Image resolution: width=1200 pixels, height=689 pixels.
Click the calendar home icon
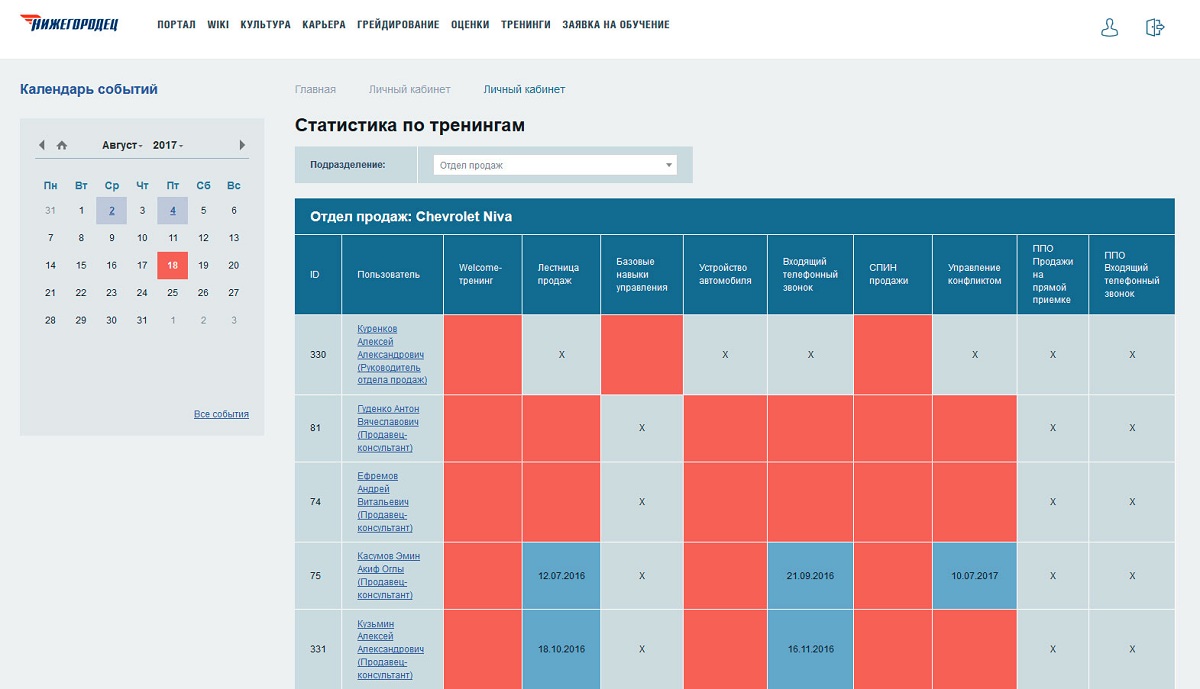coord(62,145)
